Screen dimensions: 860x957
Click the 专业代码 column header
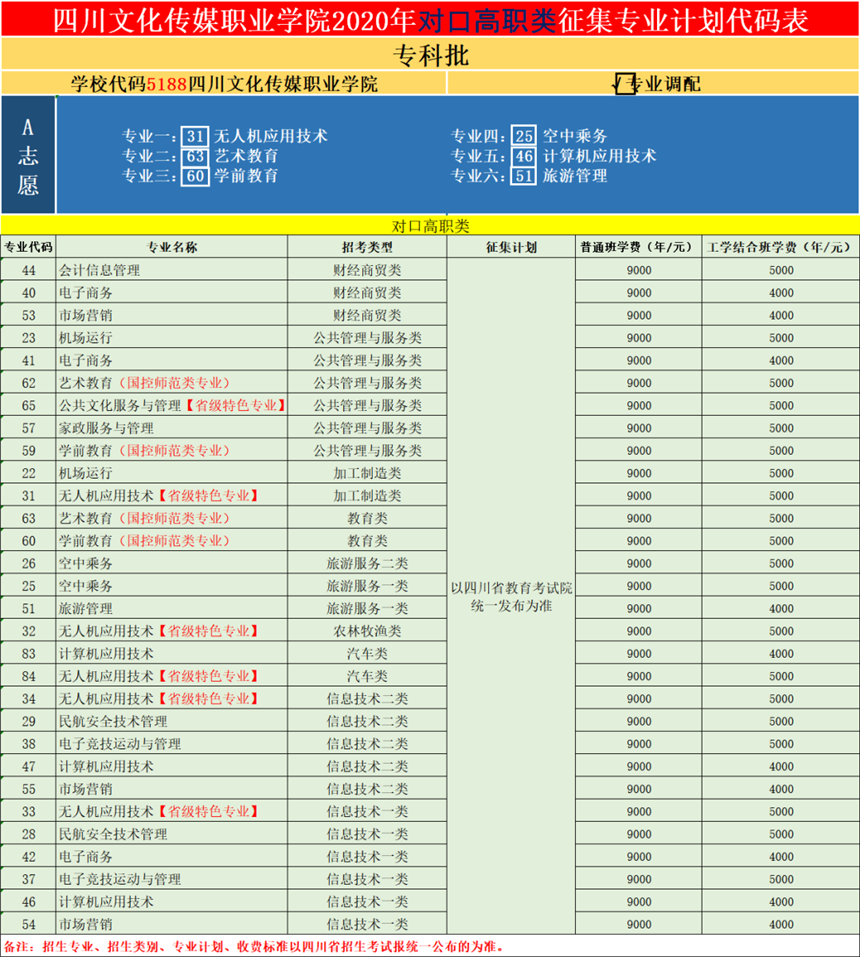point(28,247)
